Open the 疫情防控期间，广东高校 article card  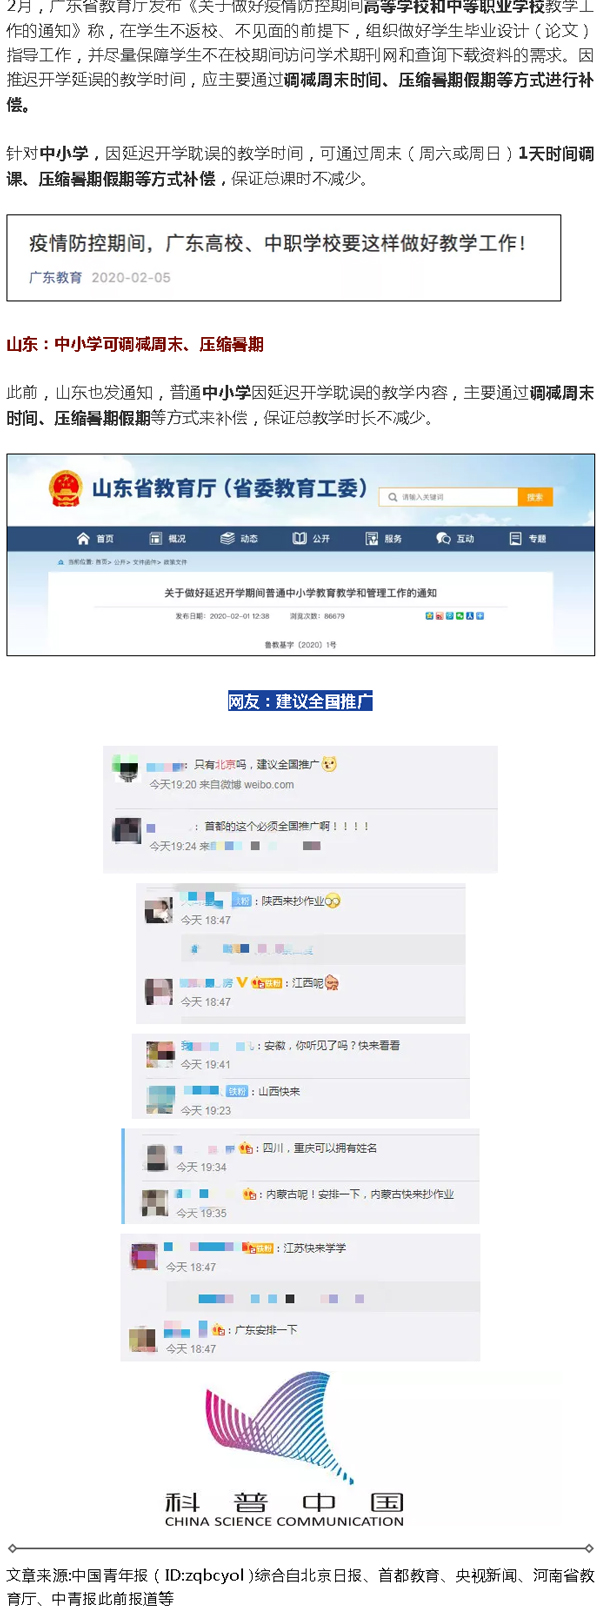tap(283, 257)
